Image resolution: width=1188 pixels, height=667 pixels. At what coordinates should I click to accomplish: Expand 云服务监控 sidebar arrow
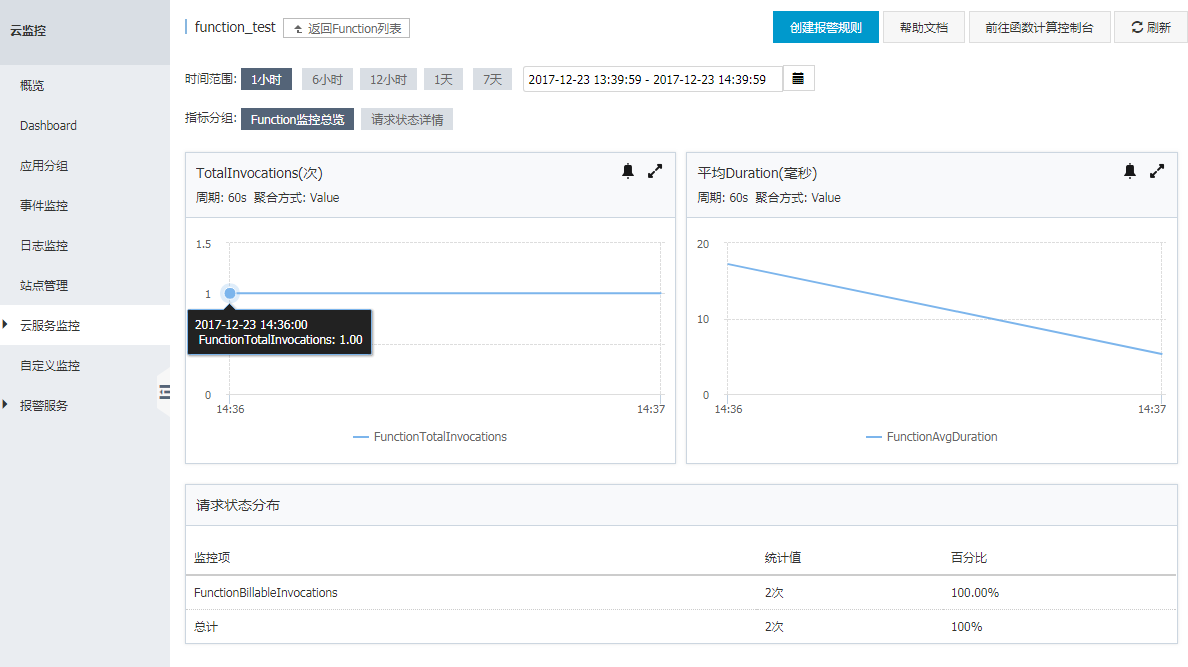(x=5, y=325)
